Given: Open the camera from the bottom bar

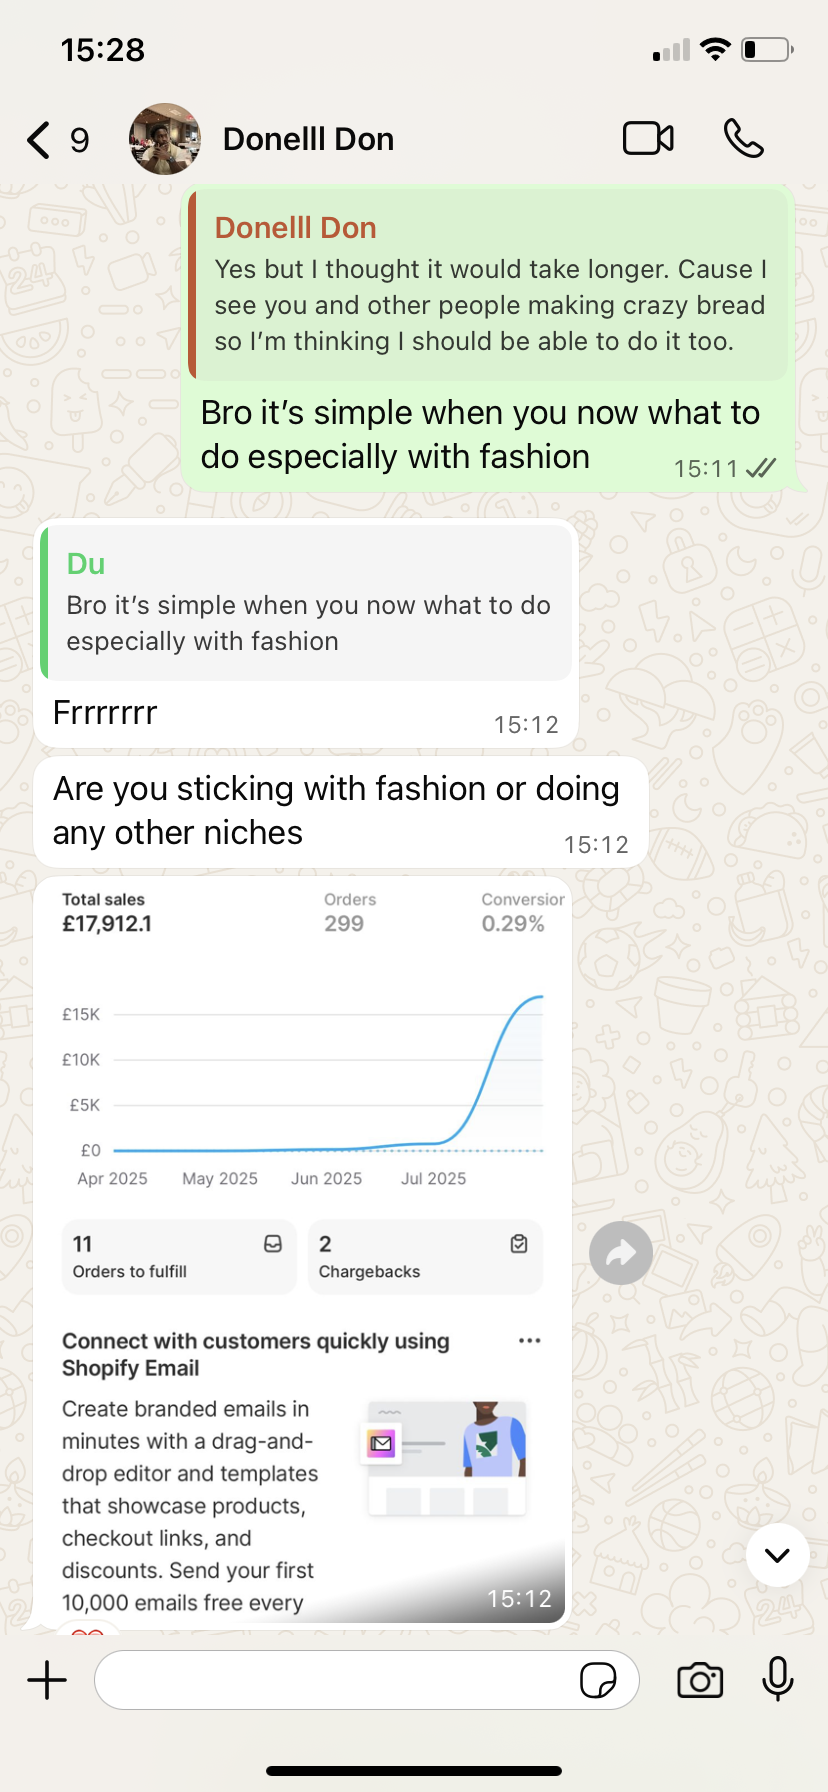Looking at the screenshot, I should (700, 1680).
